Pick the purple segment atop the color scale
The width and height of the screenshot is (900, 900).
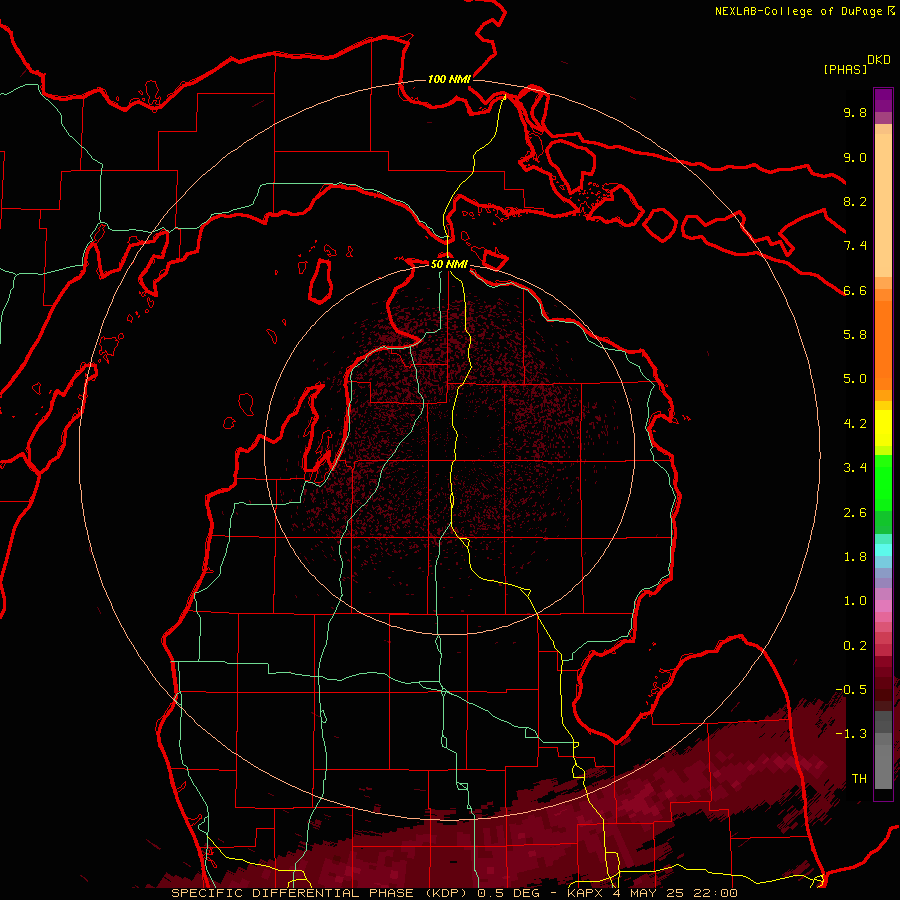coord(883,100)
